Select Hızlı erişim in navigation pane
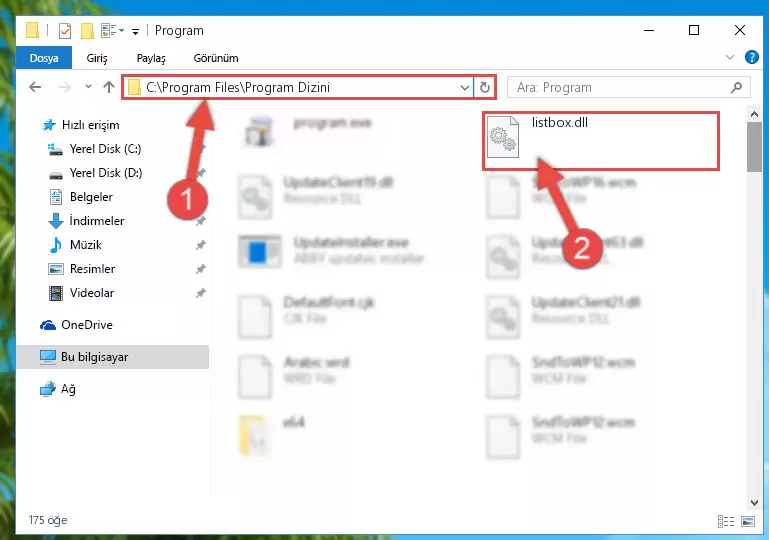 pyautogui.click(x=91, y=125)
